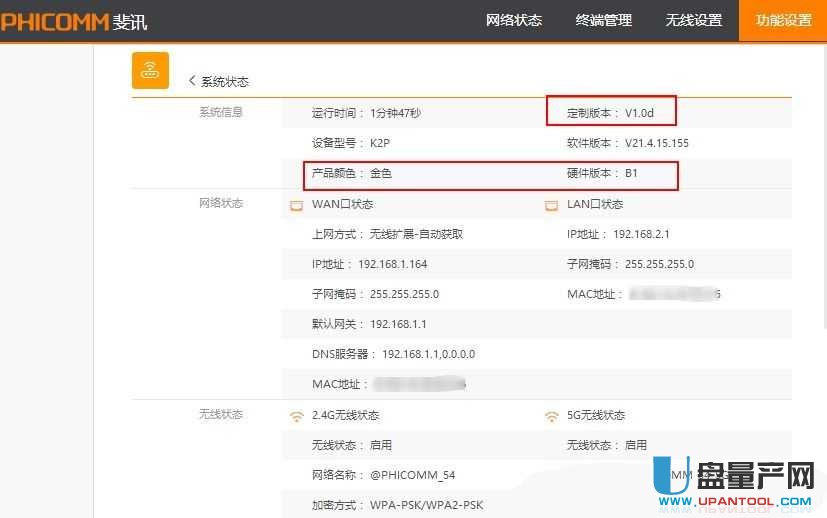Click the back arrow beside 系统状态
This screenshot has width=827, height=518.
pyautogui.click(x=192, y=81)
